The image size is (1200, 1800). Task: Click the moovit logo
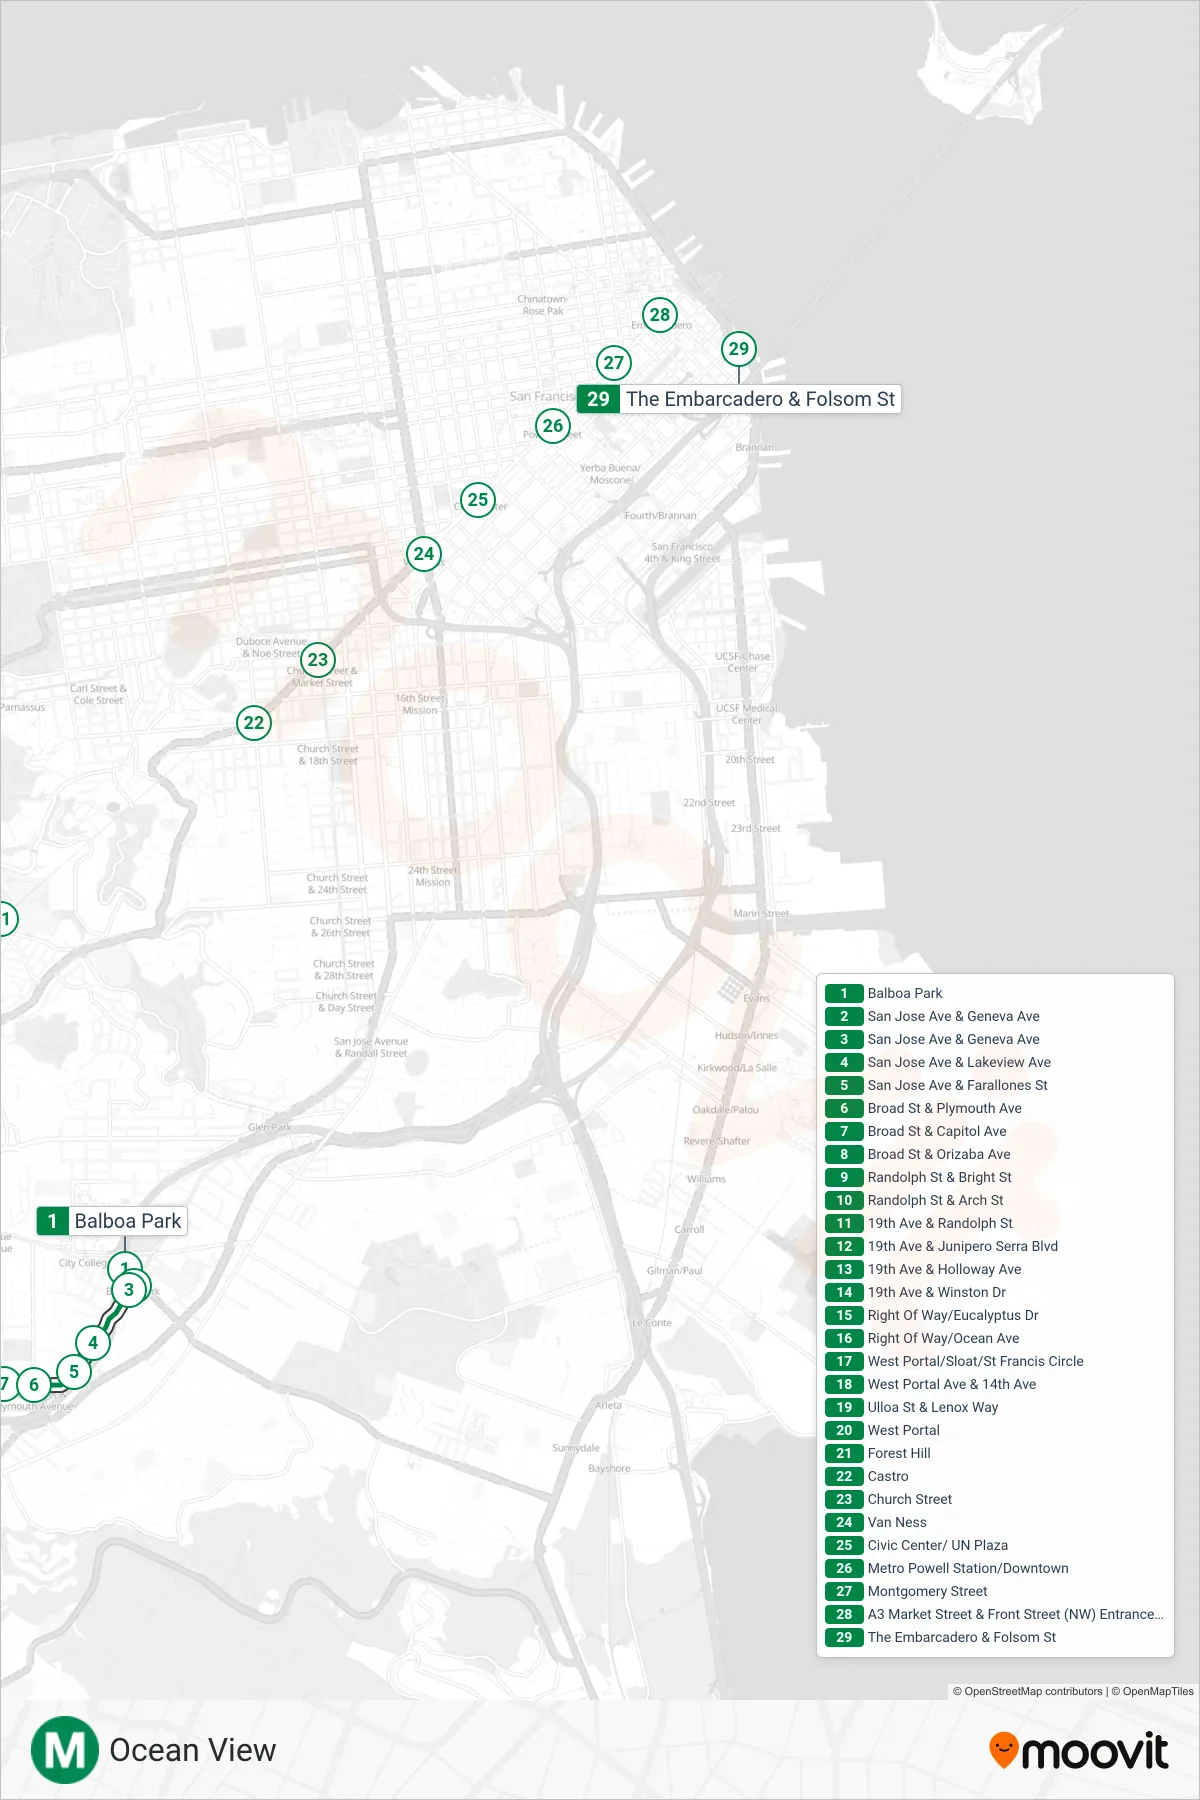pos(1078,1751)
